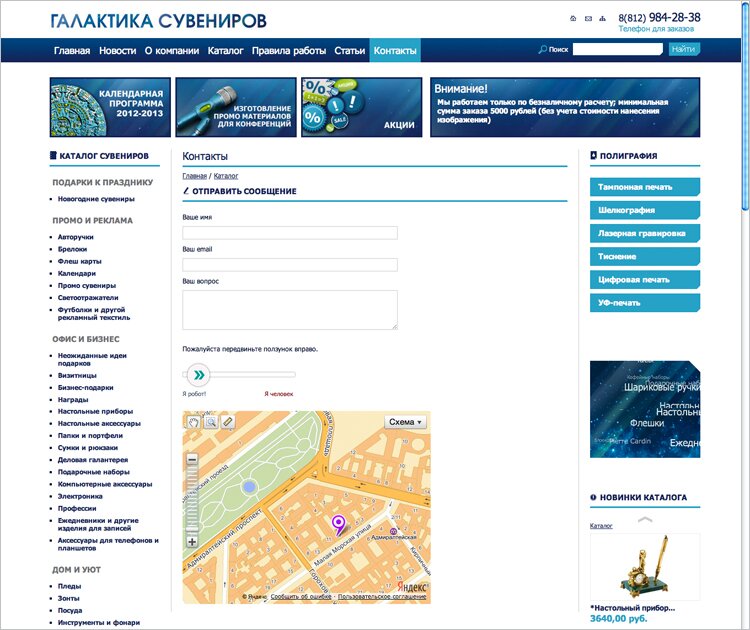750x630 pixels.
Task: Click the УФ-печать button
Action: click(645, 303)
